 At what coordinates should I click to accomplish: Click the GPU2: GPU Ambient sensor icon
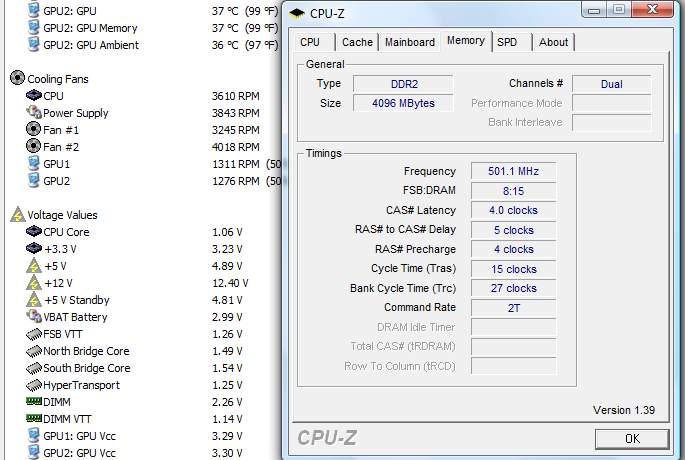[x=33, y=45]
